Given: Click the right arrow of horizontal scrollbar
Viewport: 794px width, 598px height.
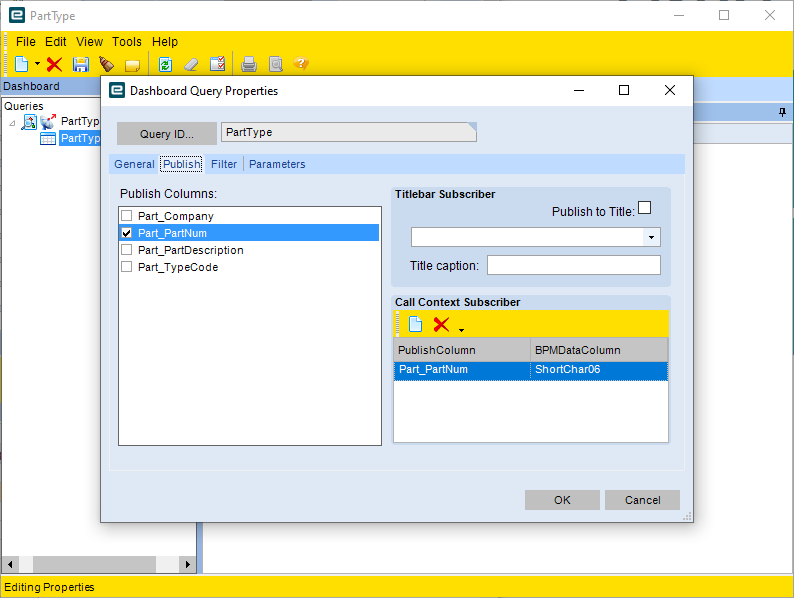Looking at the screenshot, I should click(188, 564).
